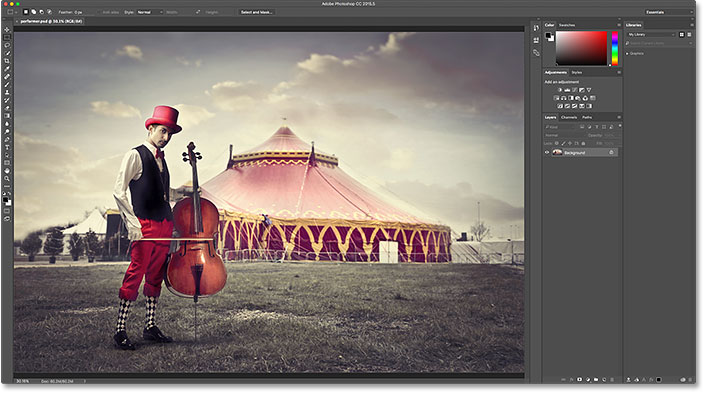Add Photo Filter adjustment
Image resolution: width=704 pixels, height=393 pixels.
578,98
